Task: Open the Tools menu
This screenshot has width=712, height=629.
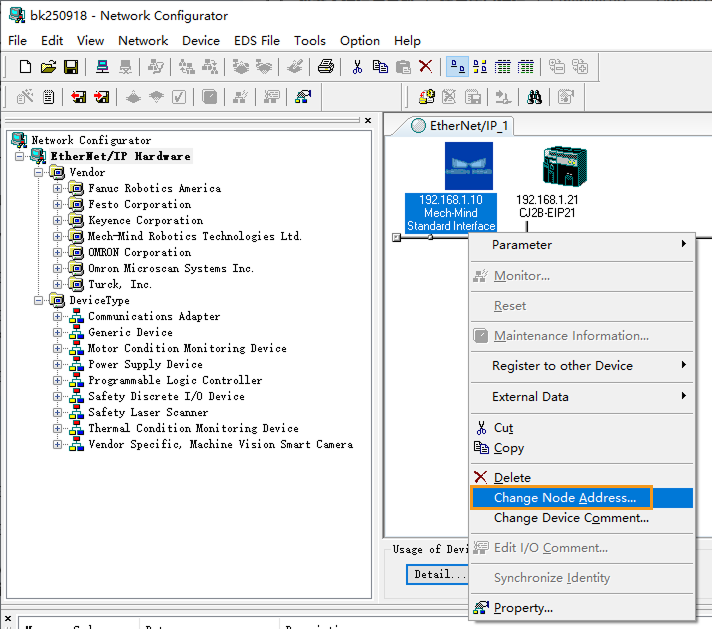Action: (x=310, y=40)
